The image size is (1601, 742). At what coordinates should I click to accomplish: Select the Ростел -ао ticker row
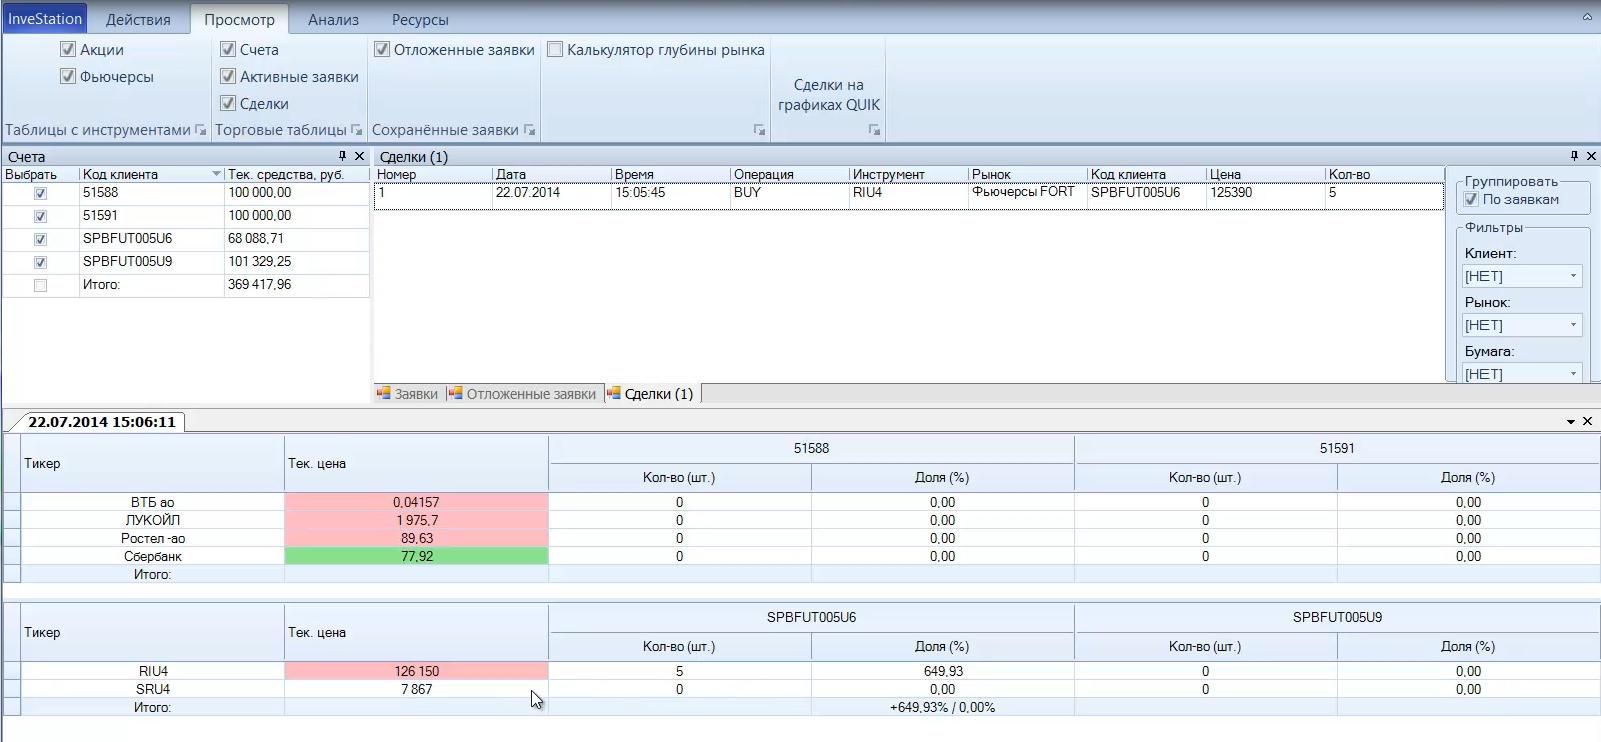153,538
